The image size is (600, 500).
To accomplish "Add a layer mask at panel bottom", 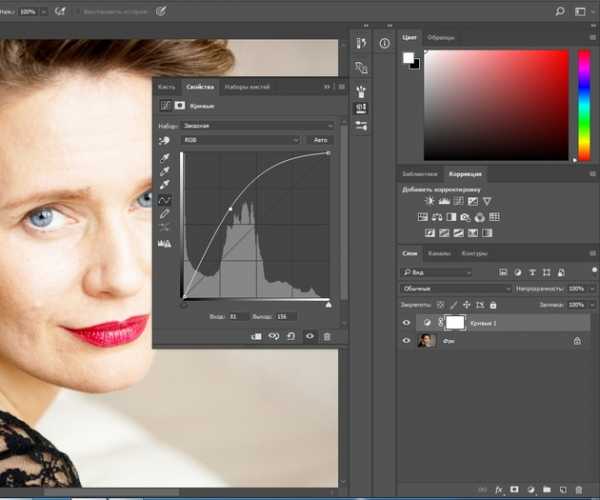I will point(514,489).
